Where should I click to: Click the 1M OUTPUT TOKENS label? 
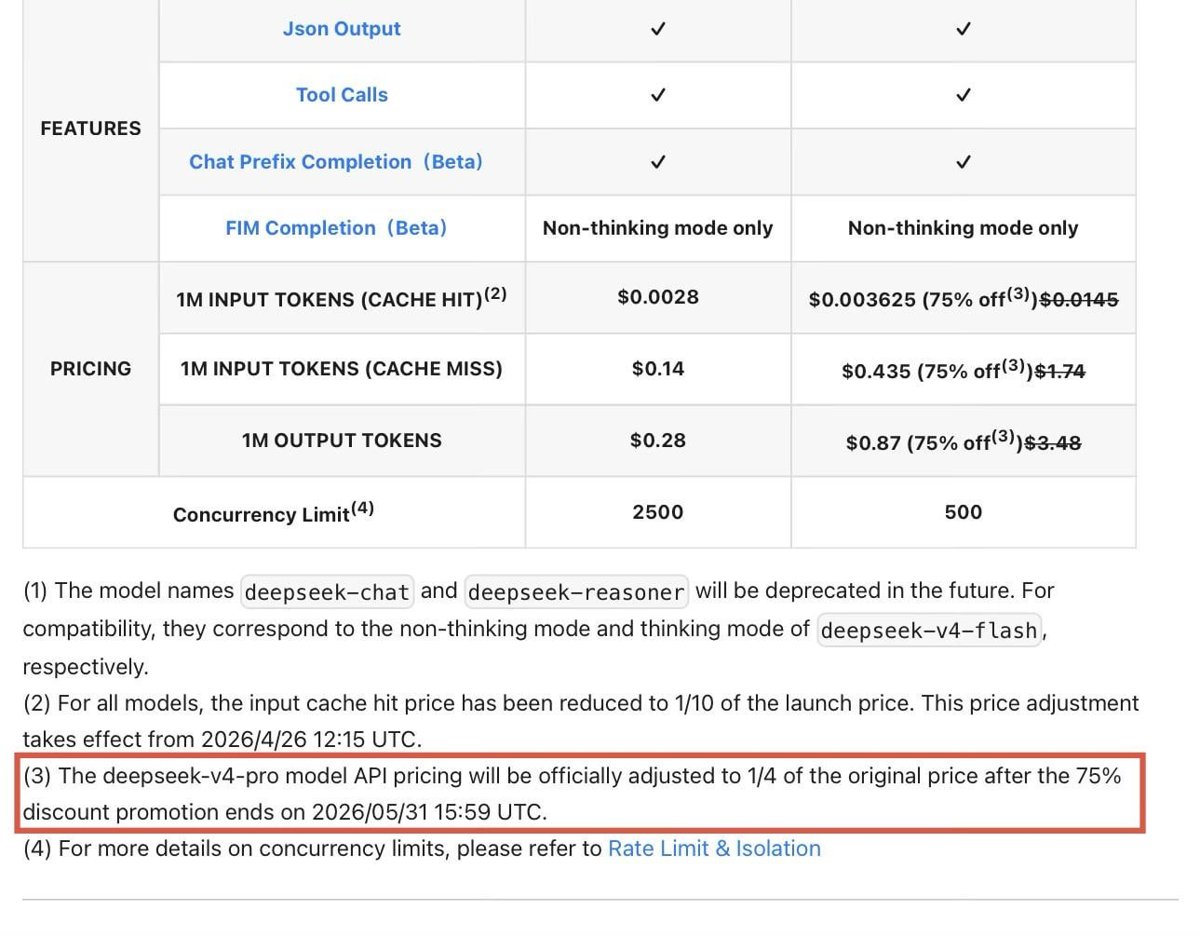[x=342, y=441]
